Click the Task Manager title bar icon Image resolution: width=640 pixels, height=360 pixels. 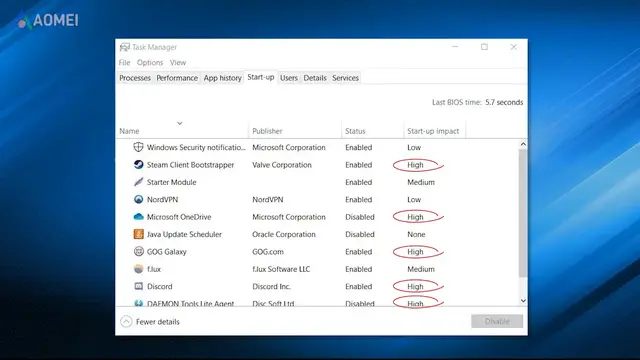[124, 47]
